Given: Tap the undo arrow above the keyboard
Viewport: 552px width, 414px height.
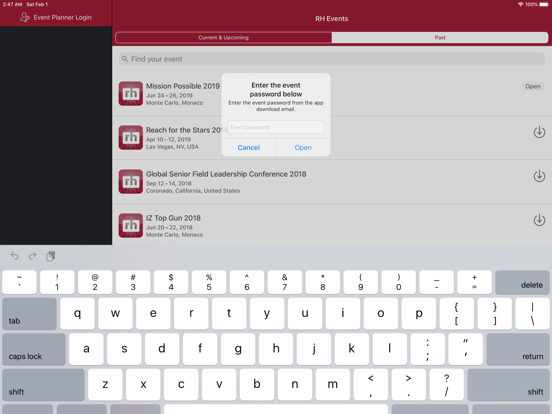Looking at the screenshot, I should click(x=14, y=256).
